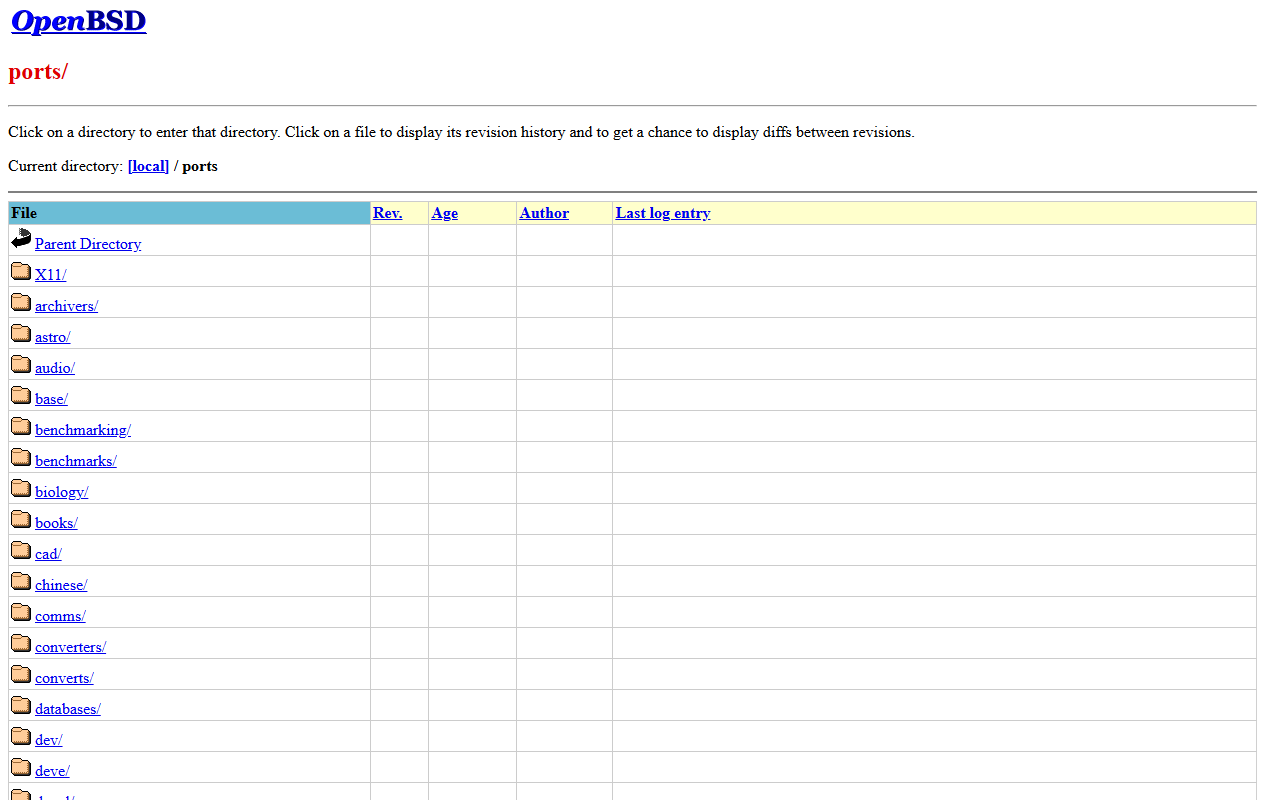The height and width of the screenshot is (800, 1263).
Task: Click the folder icon next to databases
Action: point(21,703)
